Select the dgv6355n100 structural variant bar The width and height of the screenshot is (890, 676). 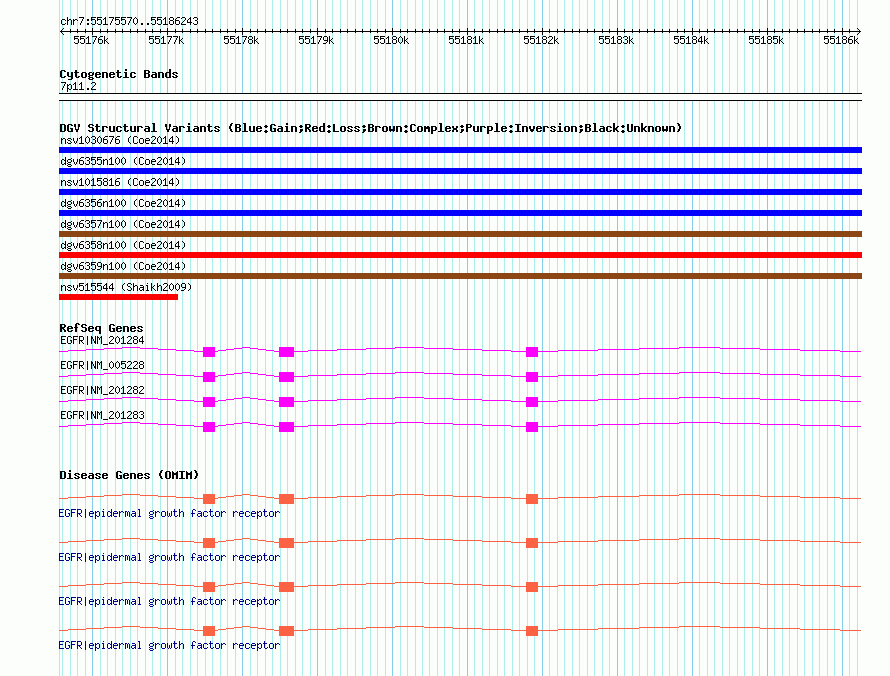pyautogui.click(x=460, y=171)
